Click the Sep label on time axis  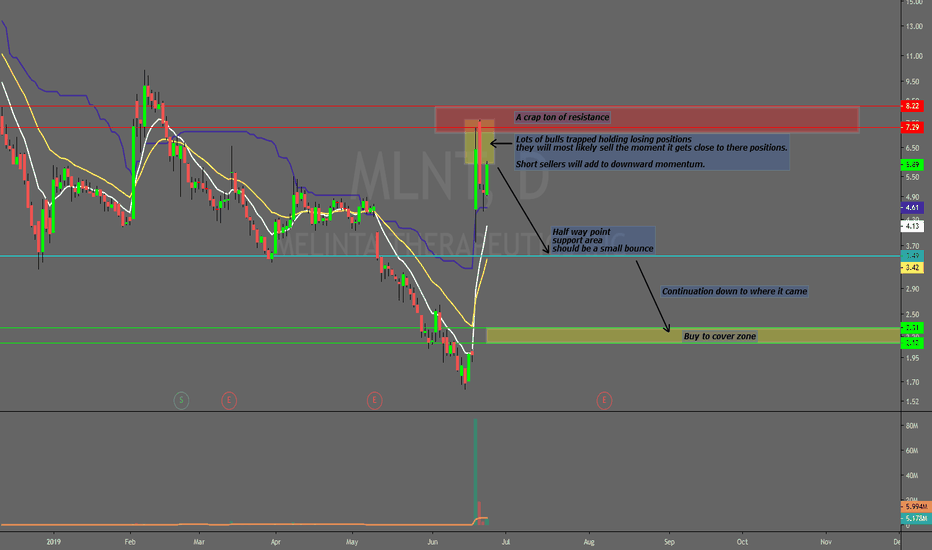[669, 542]
